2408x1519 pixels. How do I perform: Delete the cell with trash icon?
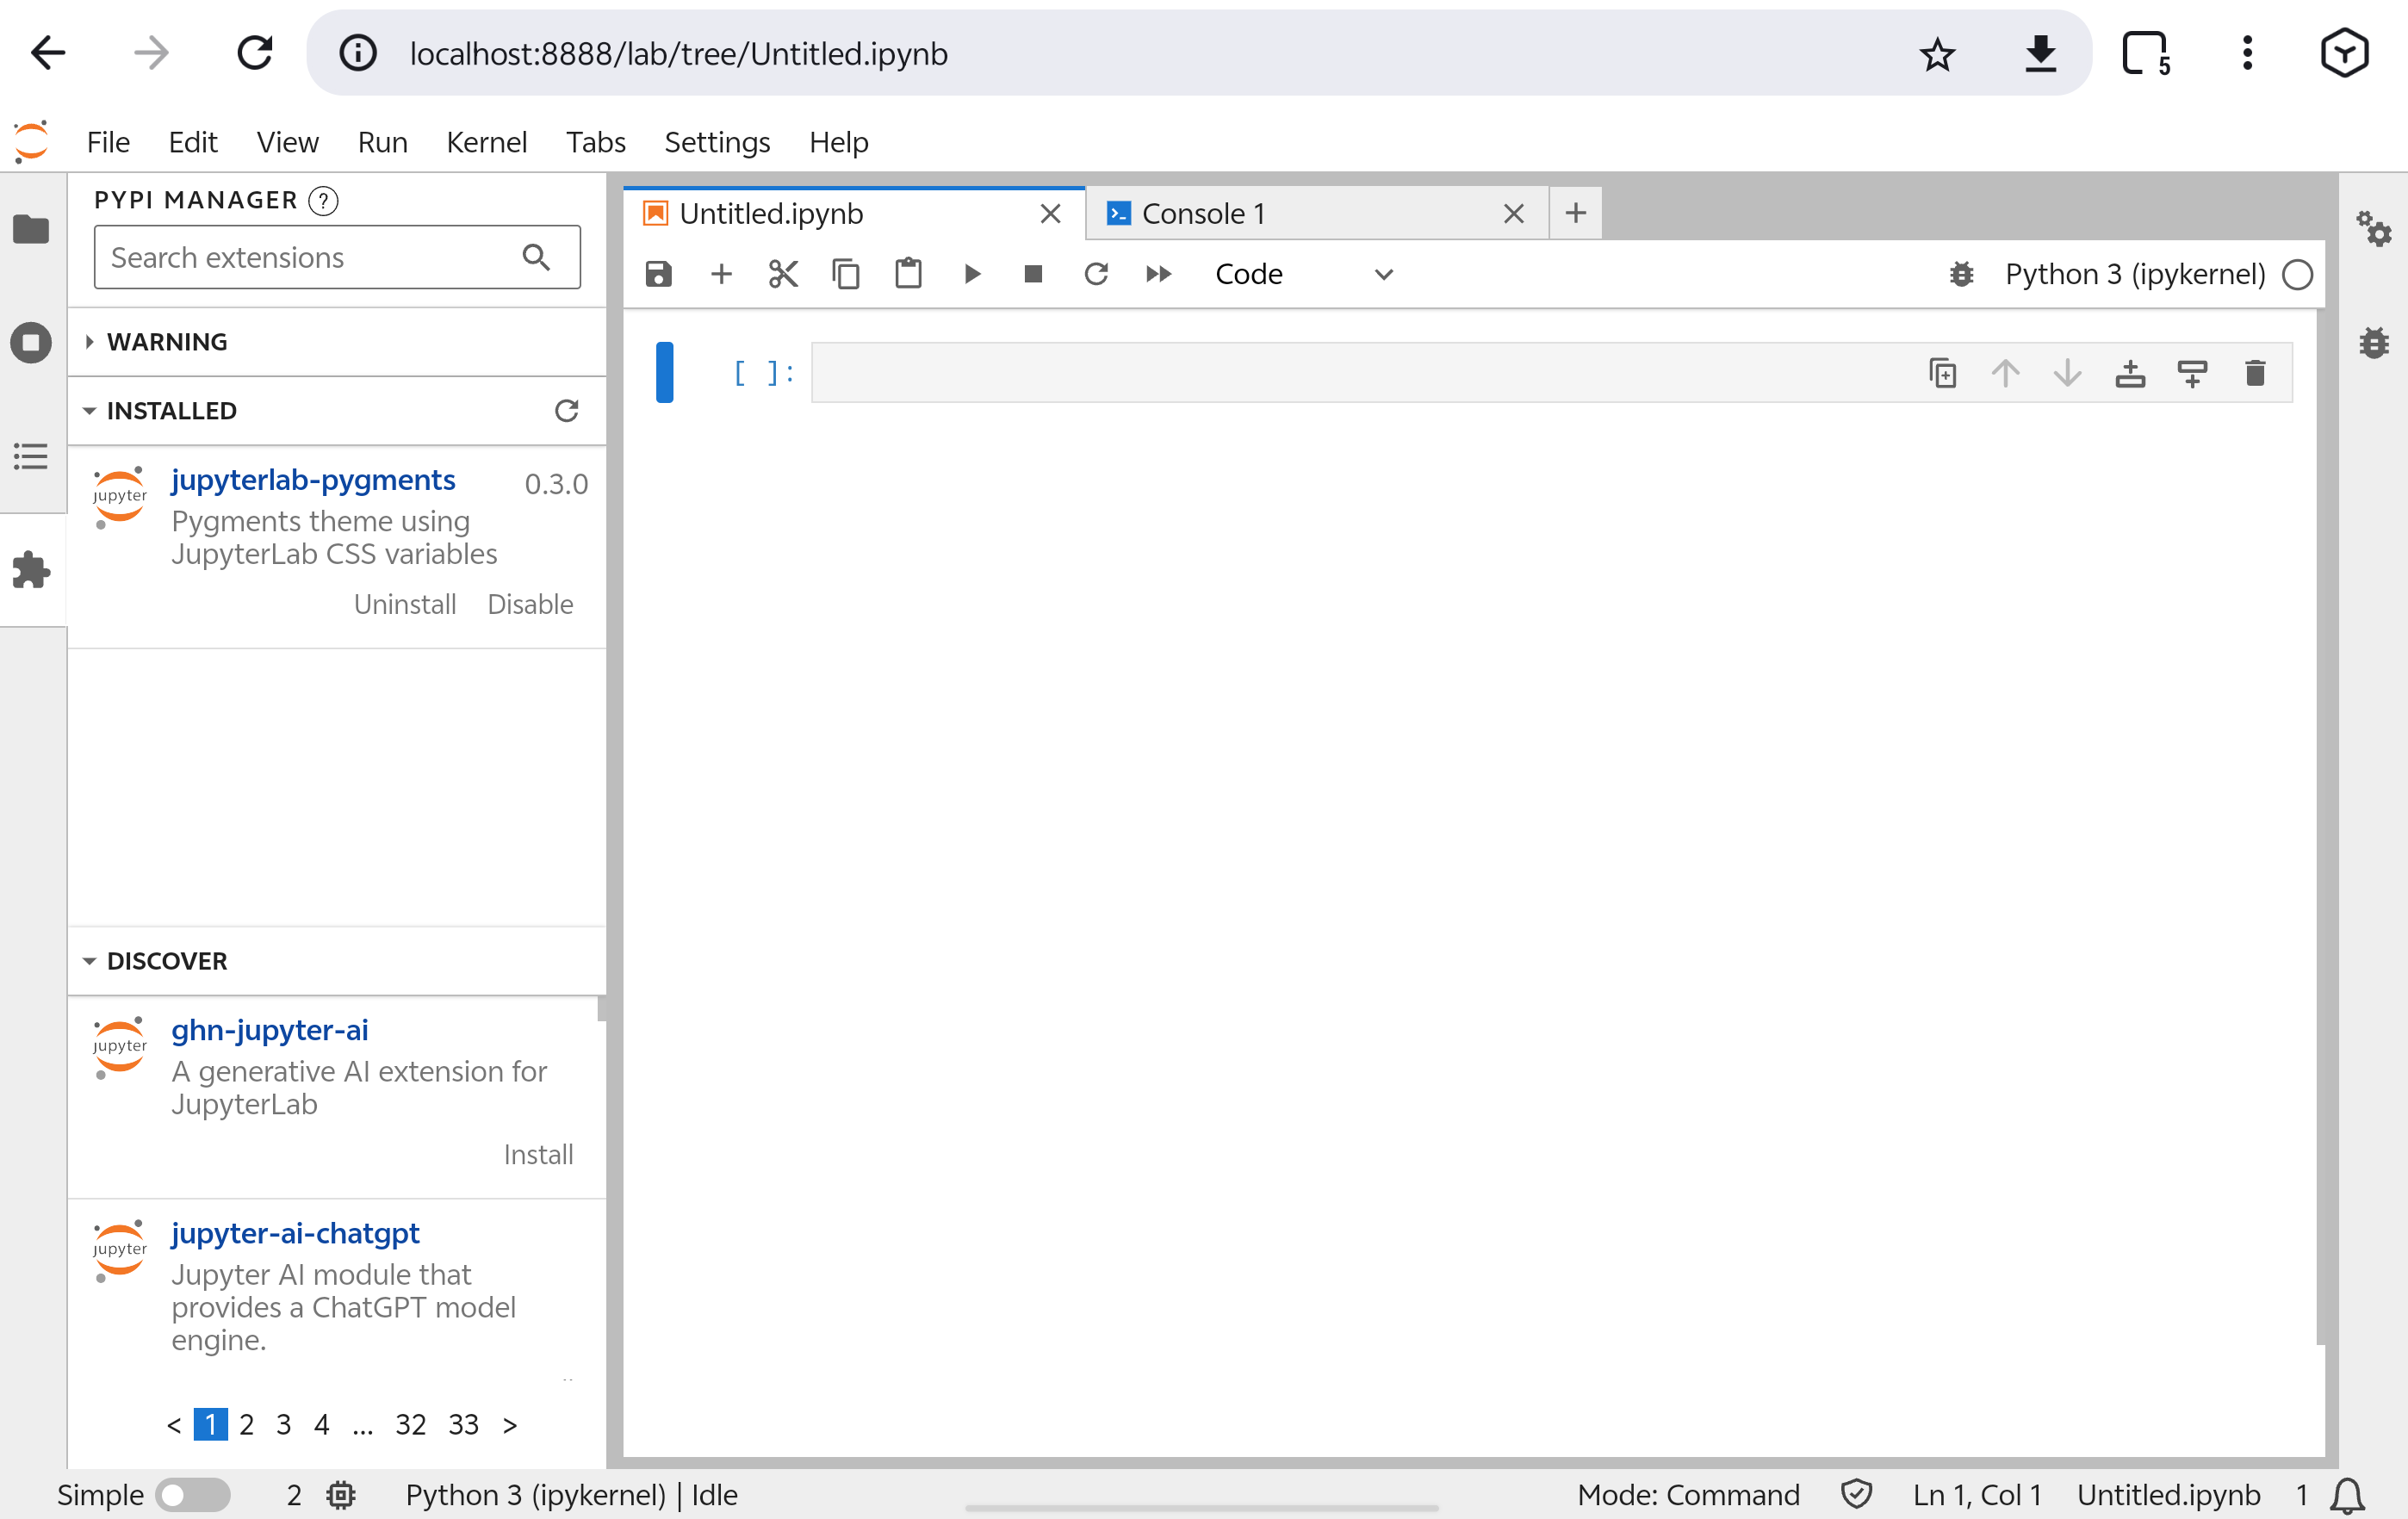pos(2254,373)
